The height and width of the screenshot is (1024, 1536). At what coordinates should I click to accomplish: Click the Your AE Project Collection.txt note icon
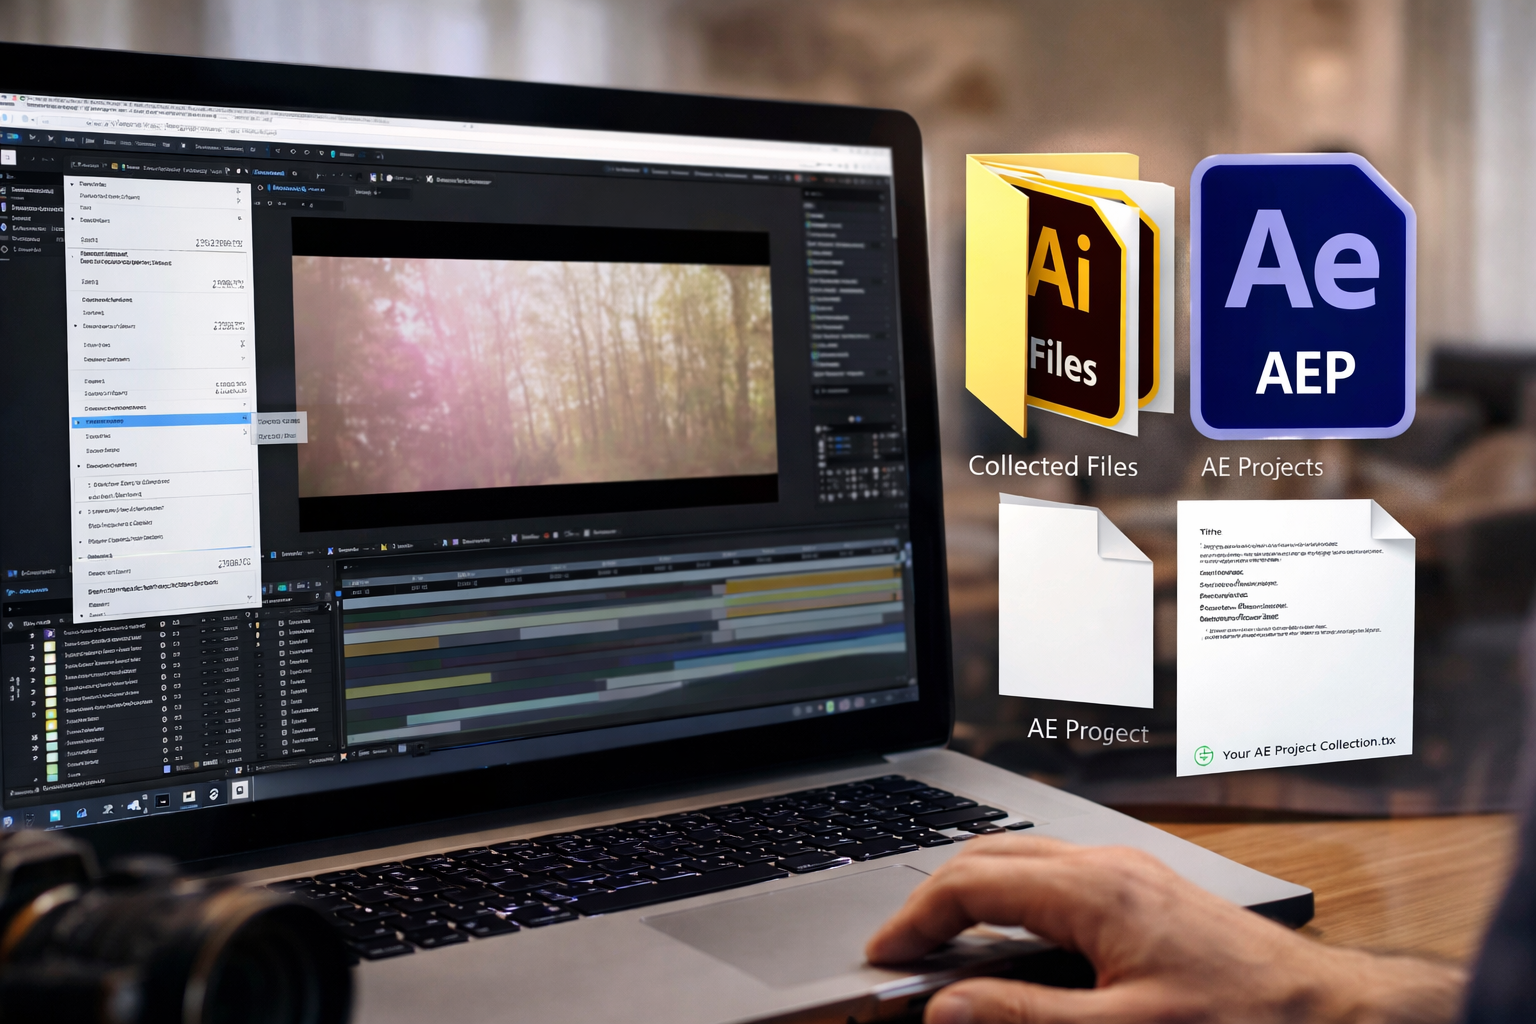1290,630
